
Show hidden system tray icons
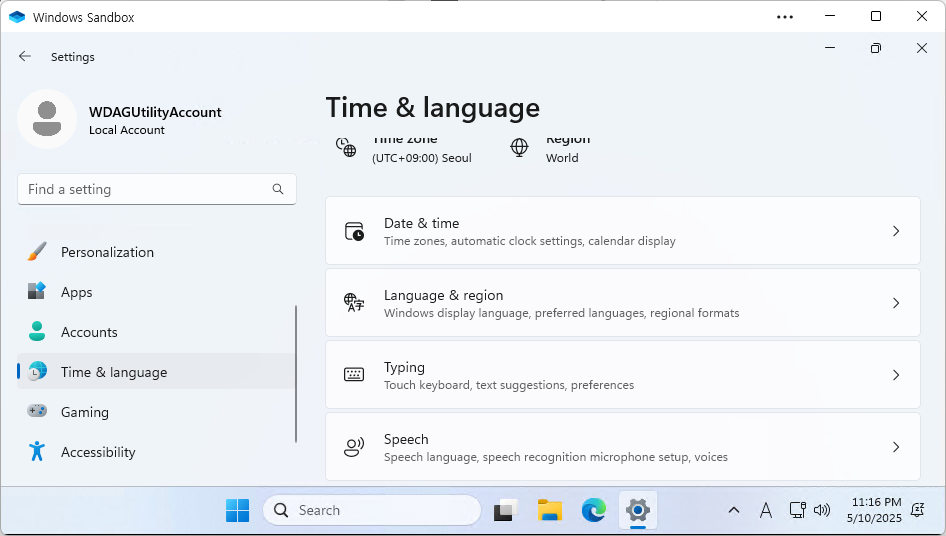734,511
